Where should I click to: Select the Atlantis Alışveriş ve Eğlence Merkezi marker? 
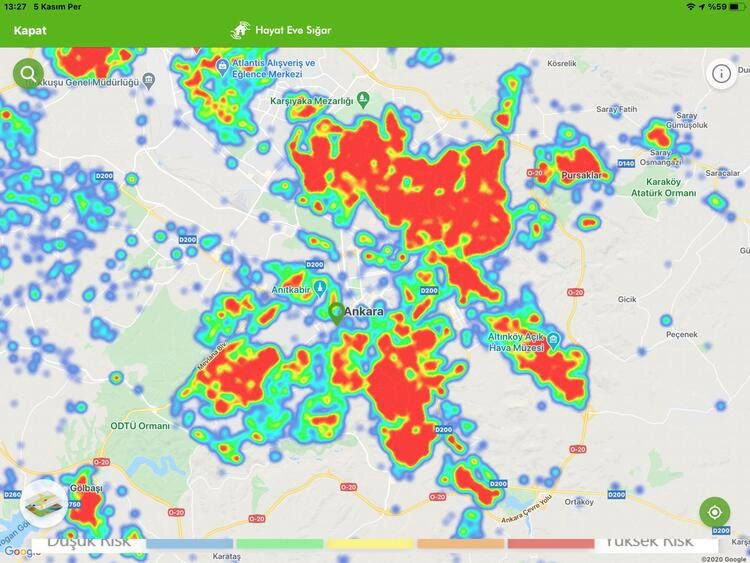(x=222, y=67)
